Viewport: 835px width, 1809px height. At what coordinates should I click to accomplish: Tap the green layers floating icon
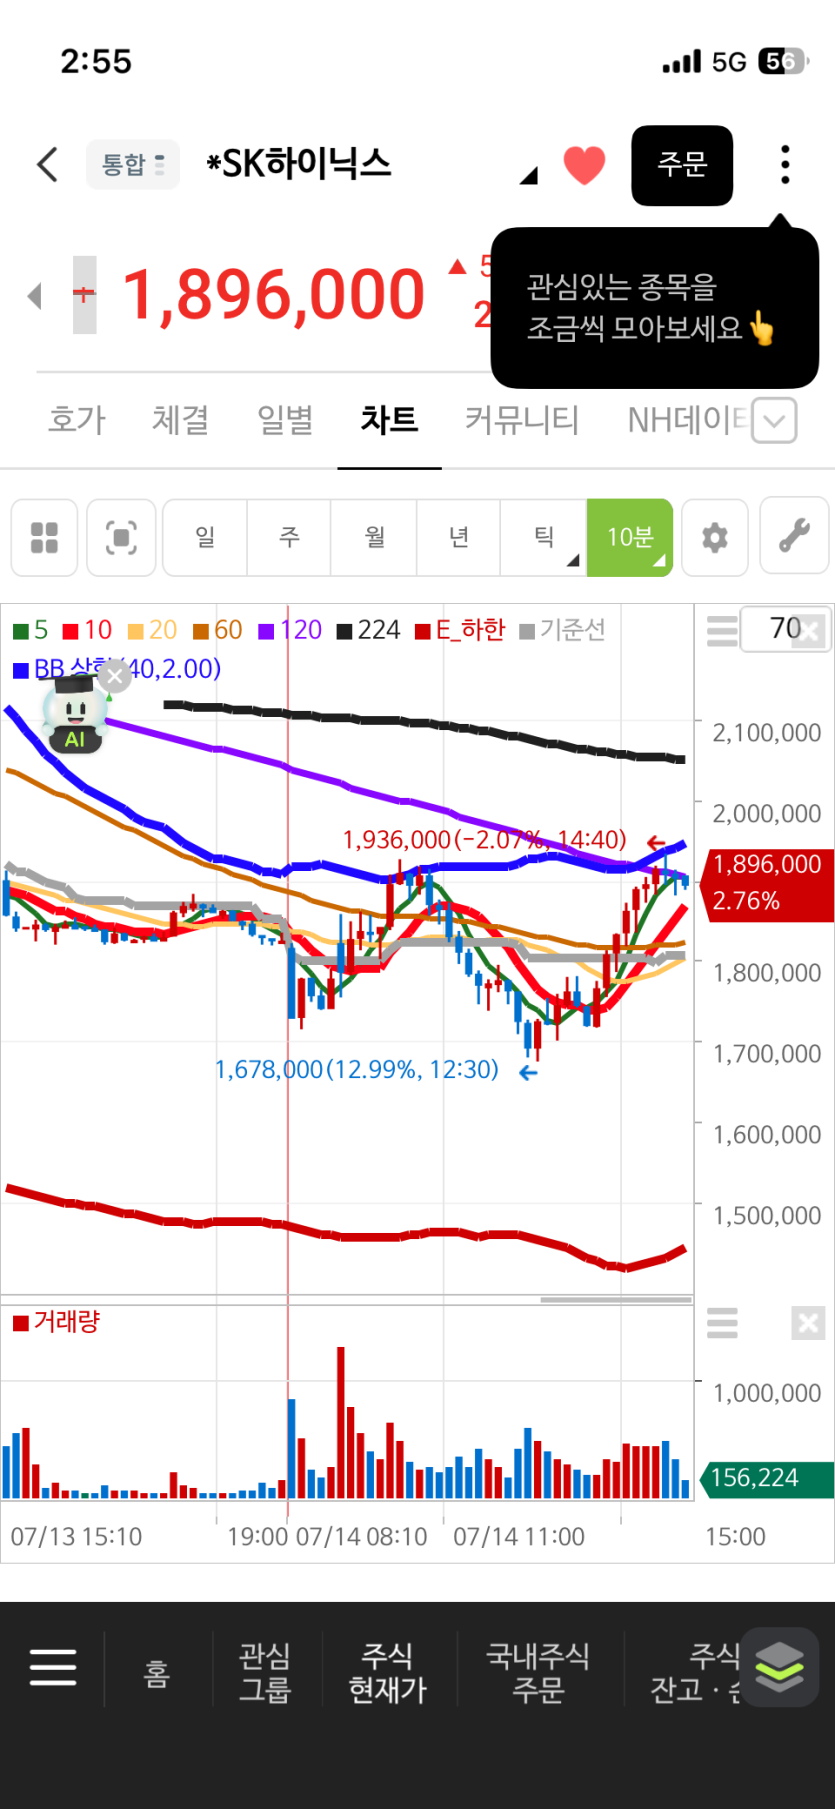pyautogui.click(x=779, y=1666)
